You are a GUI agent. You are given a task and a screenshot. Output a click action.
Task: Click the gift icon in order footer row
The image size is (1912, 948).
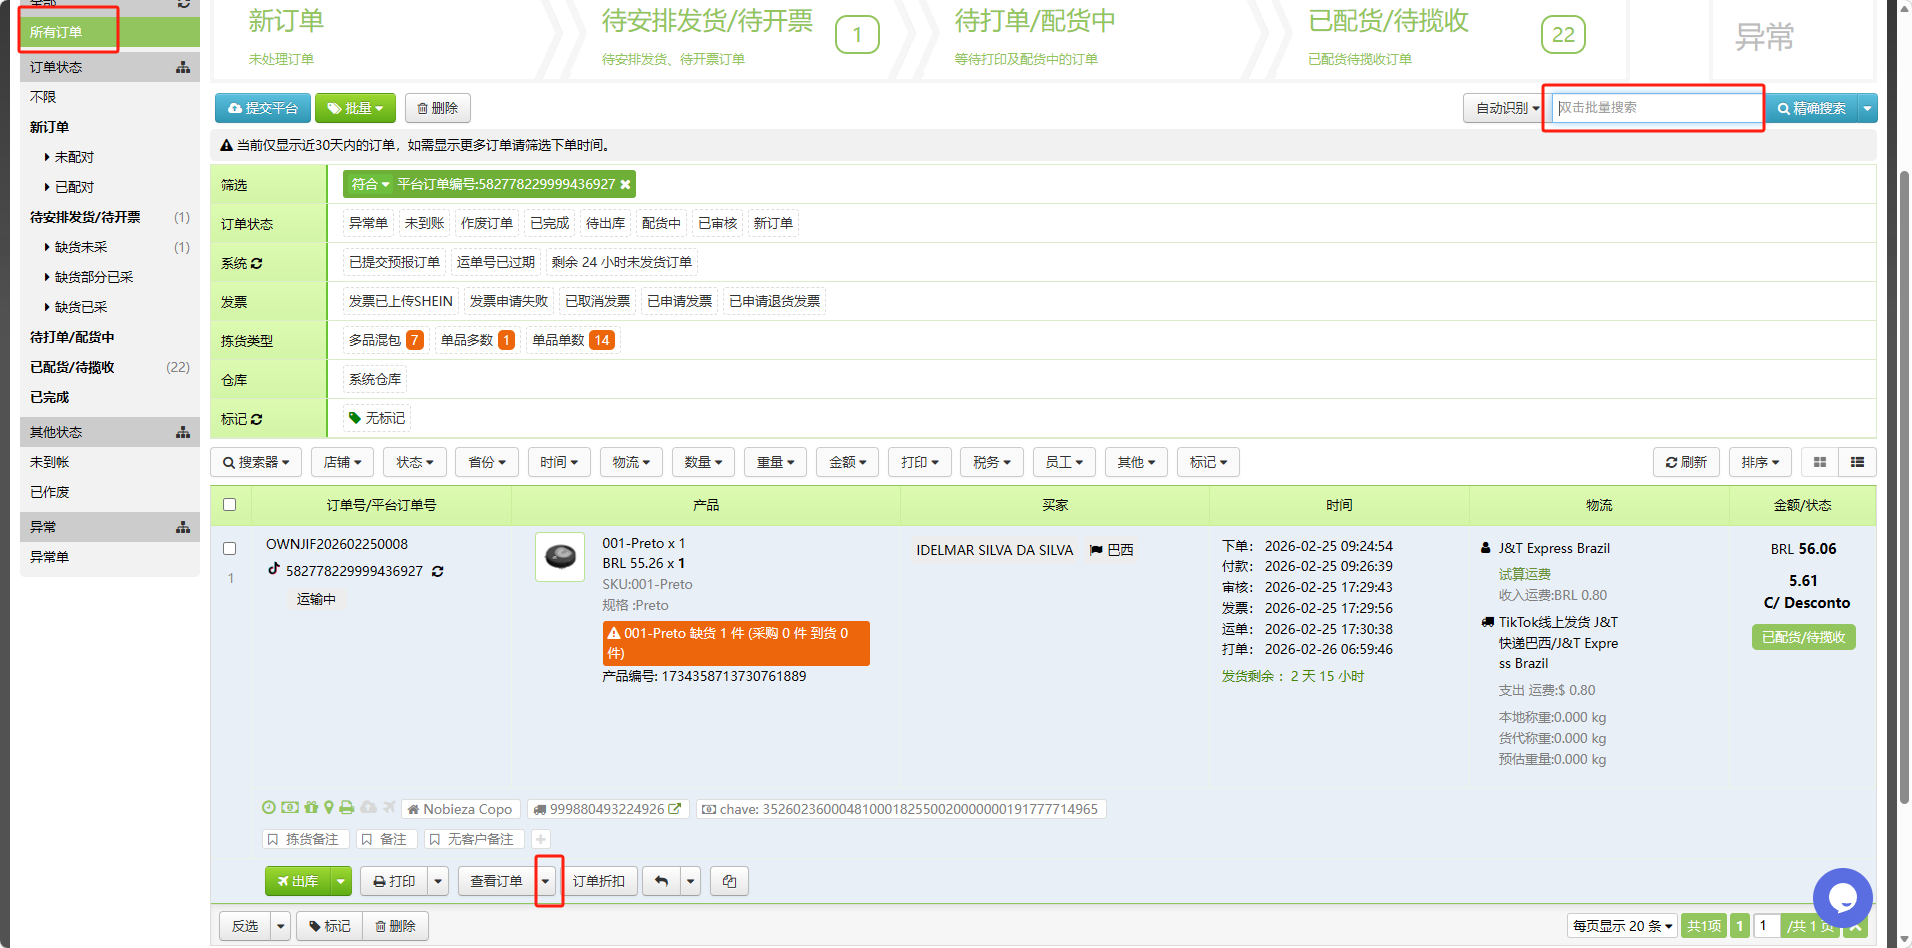tap(310, 808)
